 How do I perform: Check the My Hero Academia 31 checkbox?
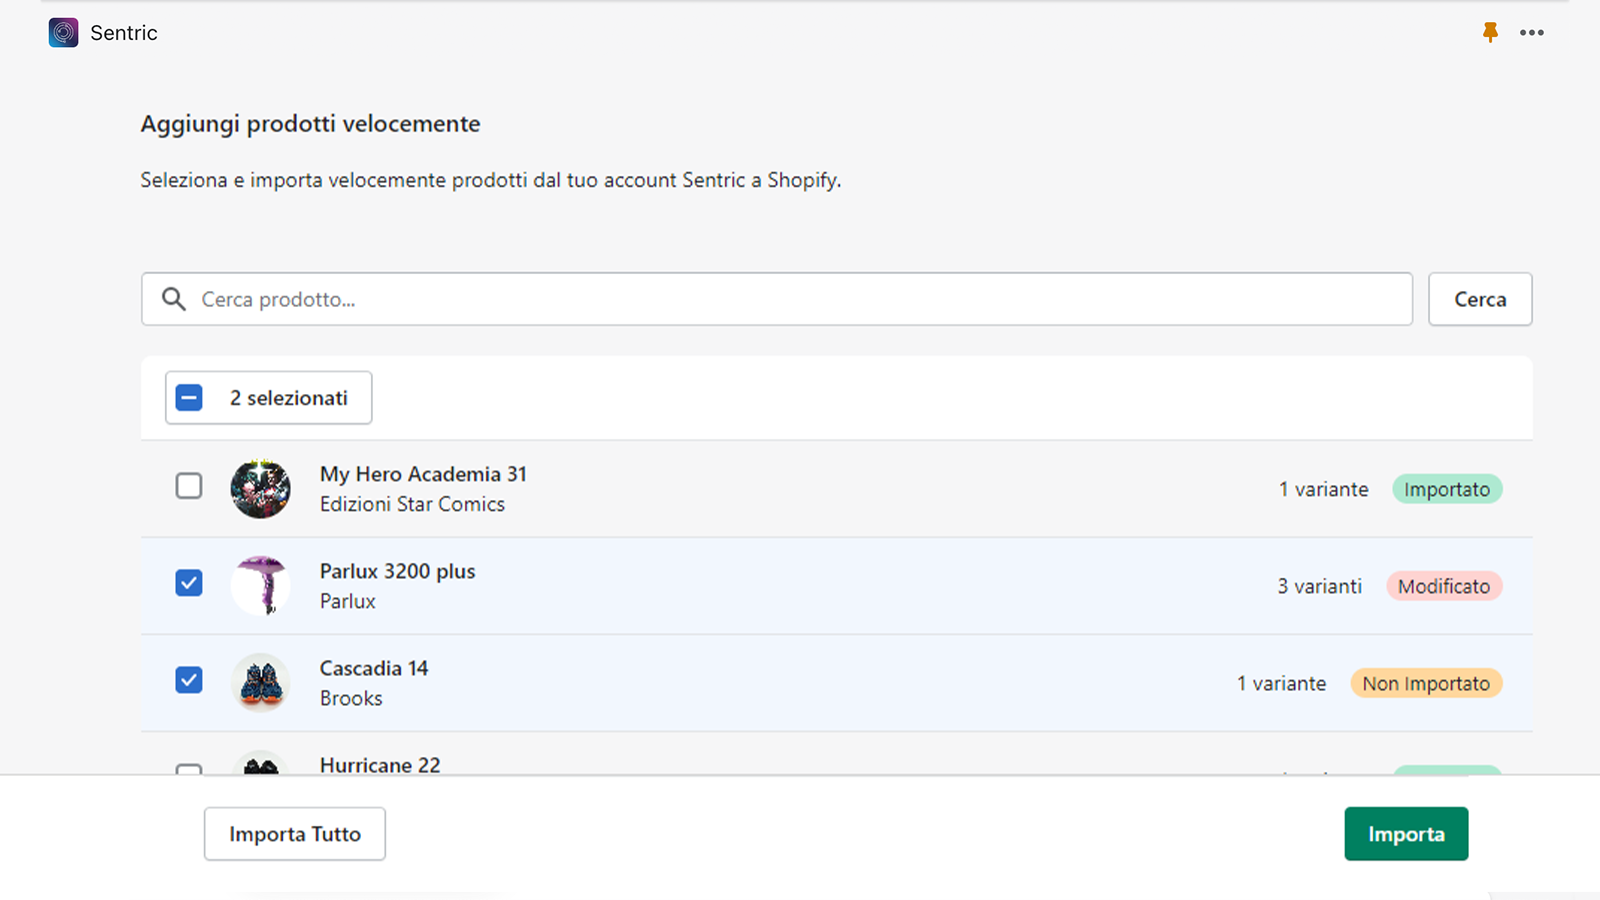(x=189, y=486)
